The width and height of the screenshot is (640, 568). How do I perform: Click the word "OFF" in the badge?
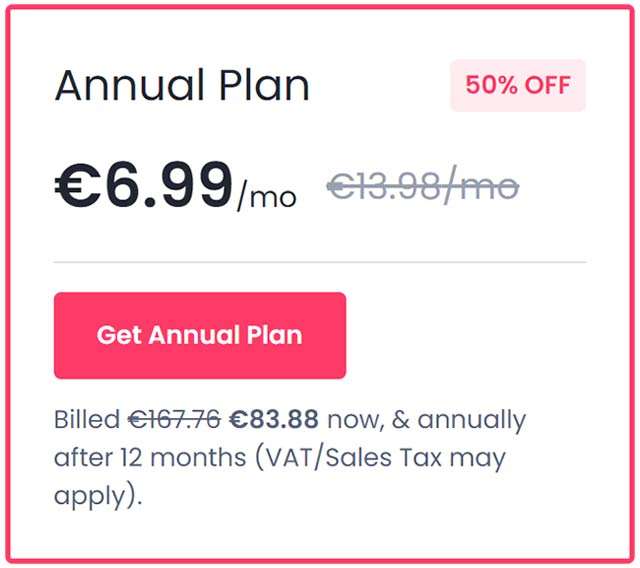point(546,85)
